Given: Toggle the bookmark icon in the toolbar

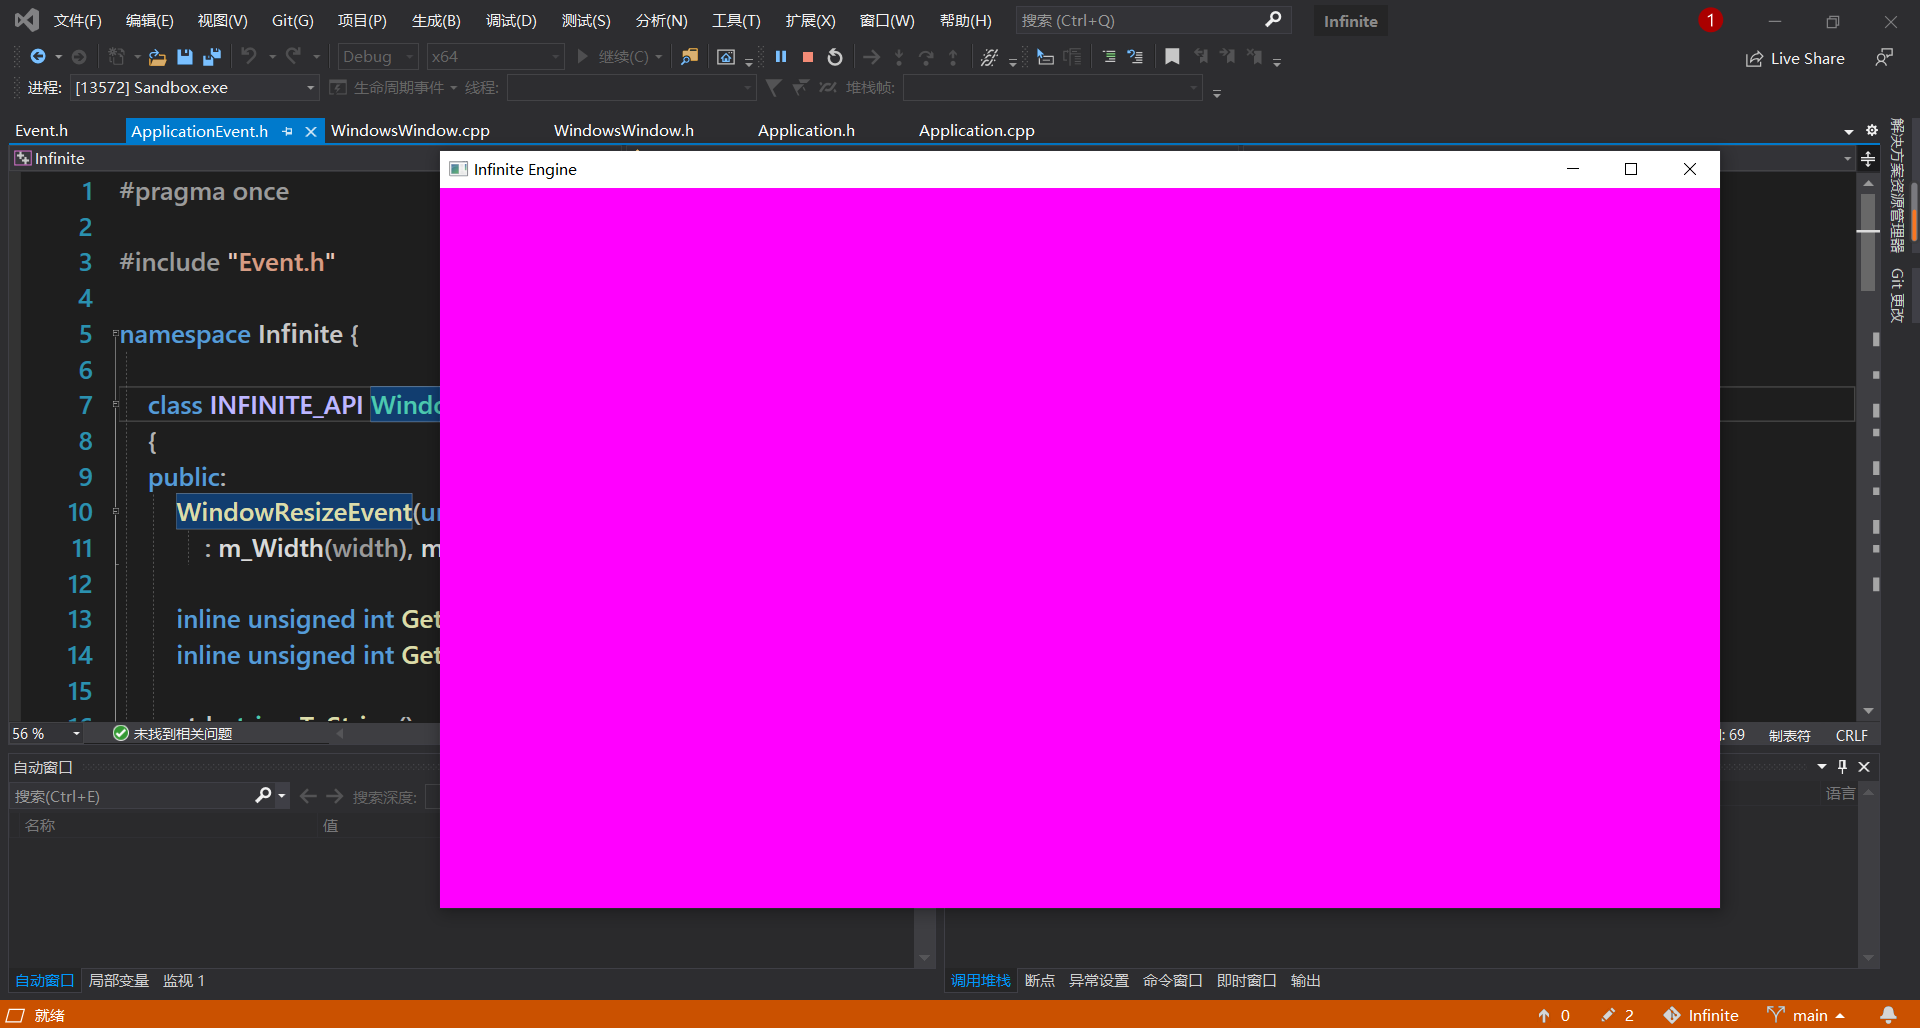Looking at the screenshot, I should (1172, 57).
